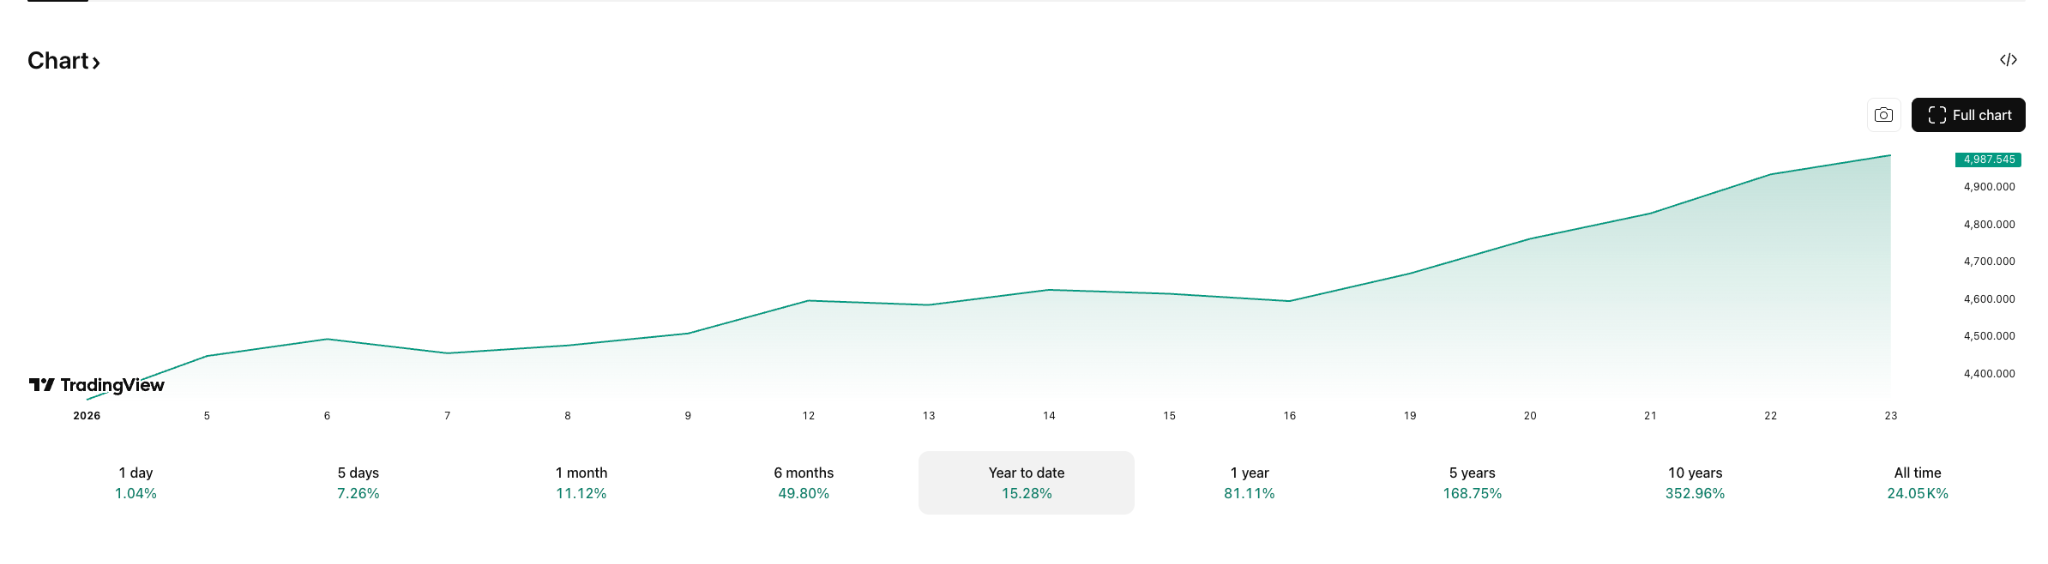Click the 4,700.000 price axis label
This screenshot has width=2048, height=564.
point(1989,262)
